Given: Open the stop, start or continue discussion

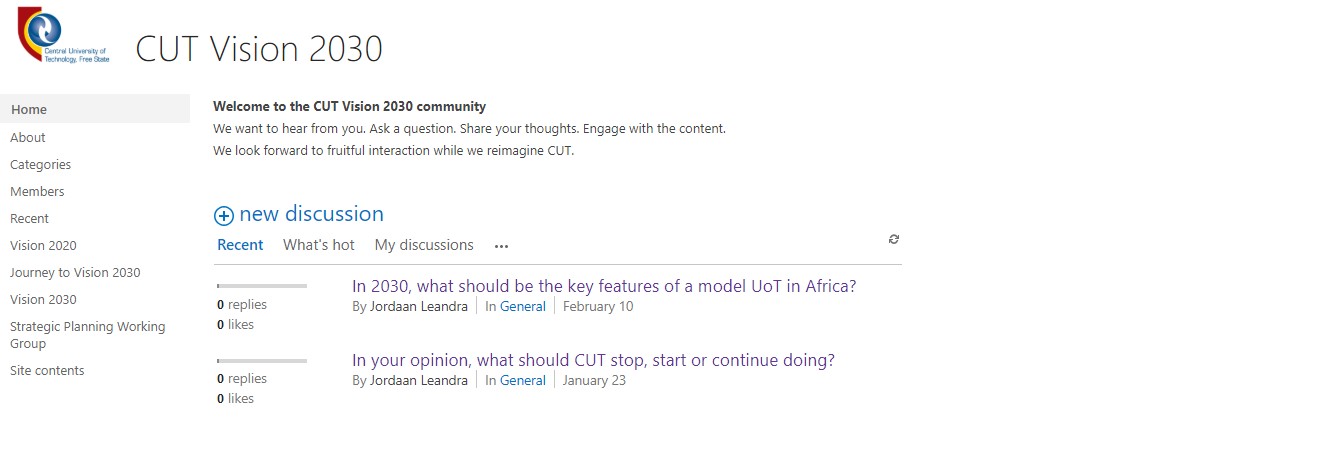Looking at the screenshot, I should tap(593, 360).
